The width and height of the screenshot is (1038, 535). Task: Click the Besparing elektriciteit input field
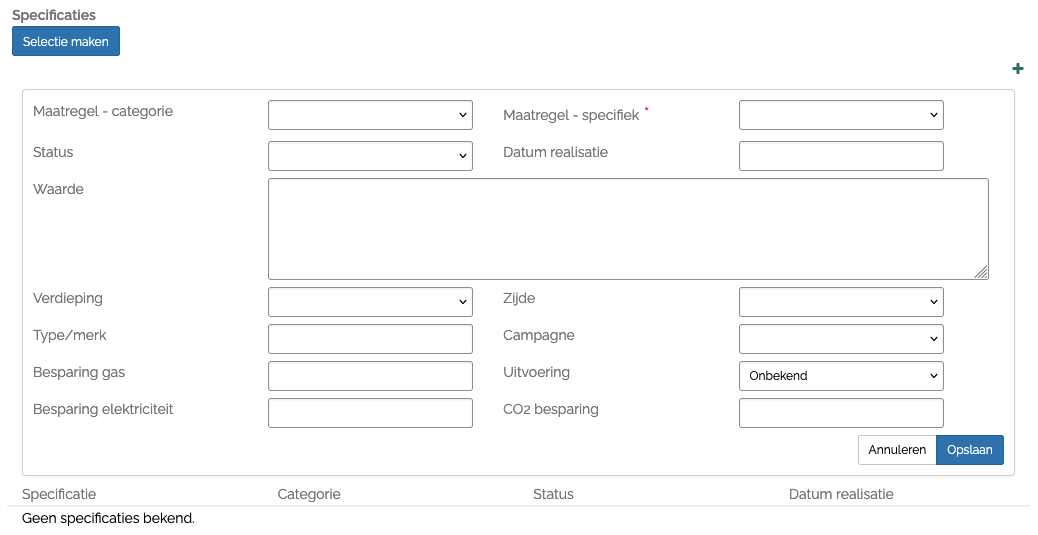pos(370,413)
